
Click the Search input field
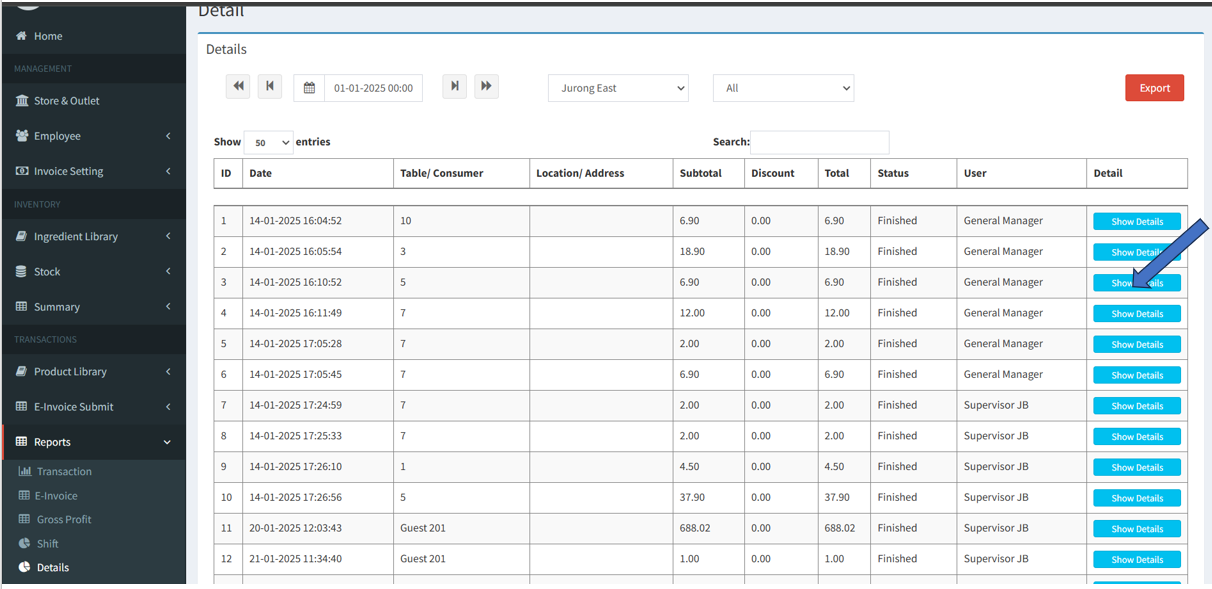tap(819, 142)
